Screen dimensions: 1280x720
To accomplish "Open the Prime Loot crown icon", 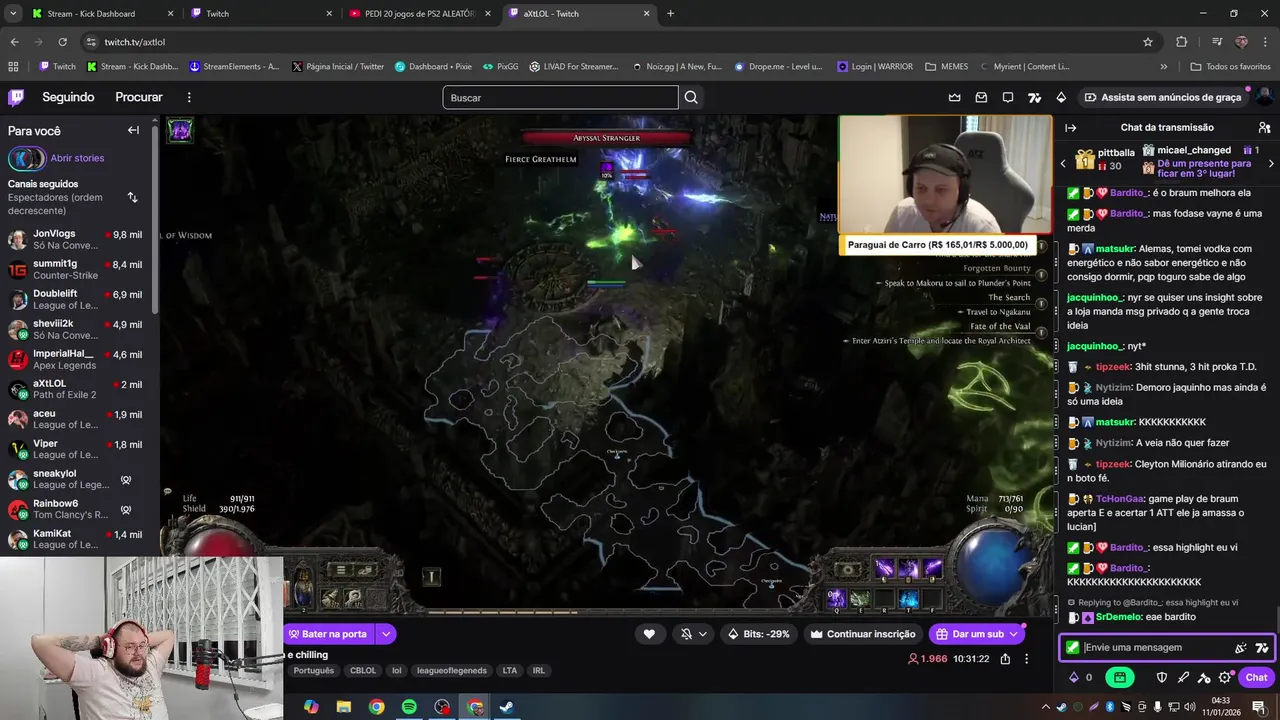I will 954,97.
